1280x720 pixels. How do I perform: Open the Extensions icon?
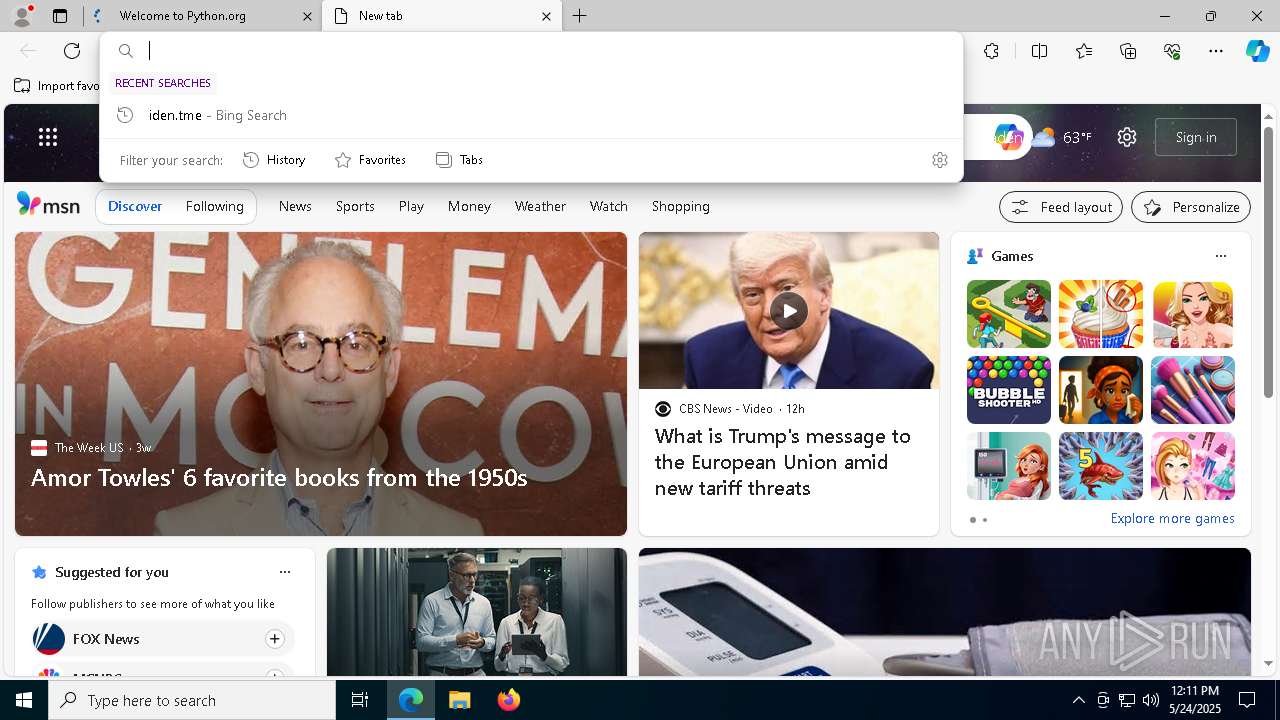(991, 51)
